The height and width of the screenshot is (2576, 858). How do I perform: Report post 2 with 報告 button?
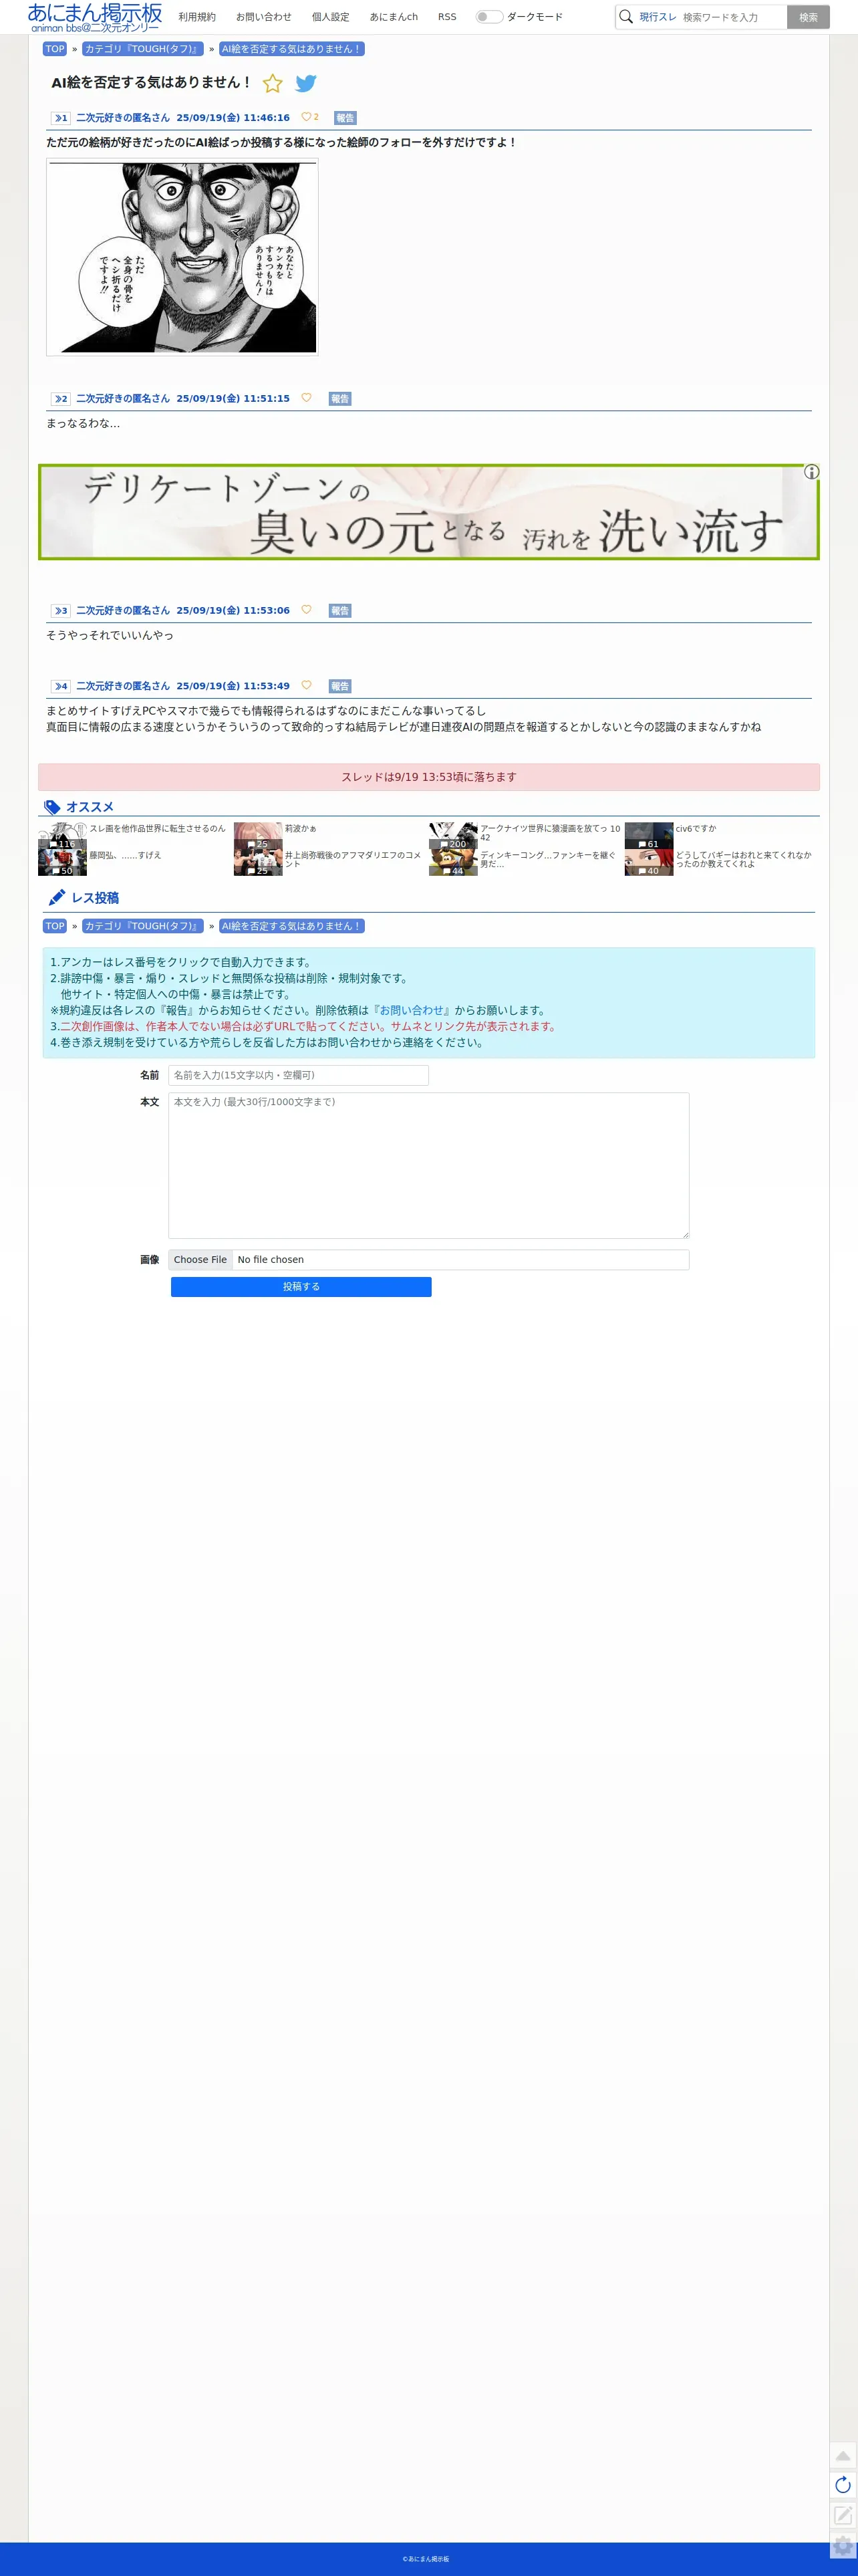click(x=340, y=399)
